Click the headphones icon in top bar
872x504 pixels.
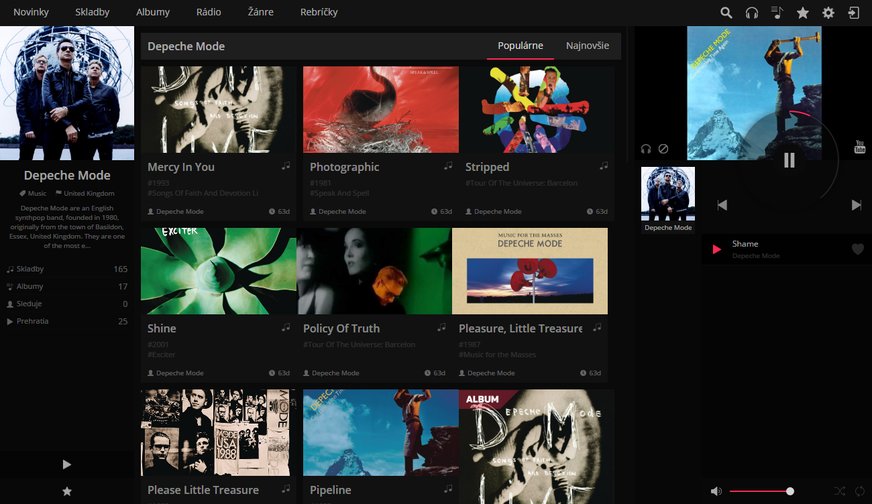point(752,13)
